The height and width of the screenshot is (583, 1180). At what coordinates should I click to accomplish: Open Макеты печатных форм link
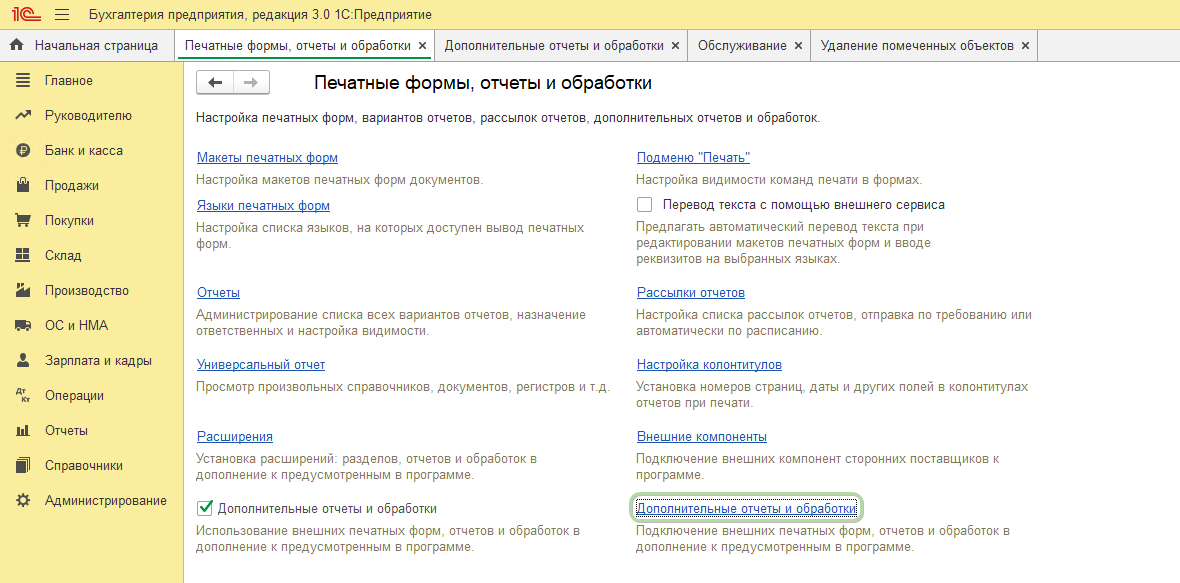pyautogui.click(x=267, y=158)
